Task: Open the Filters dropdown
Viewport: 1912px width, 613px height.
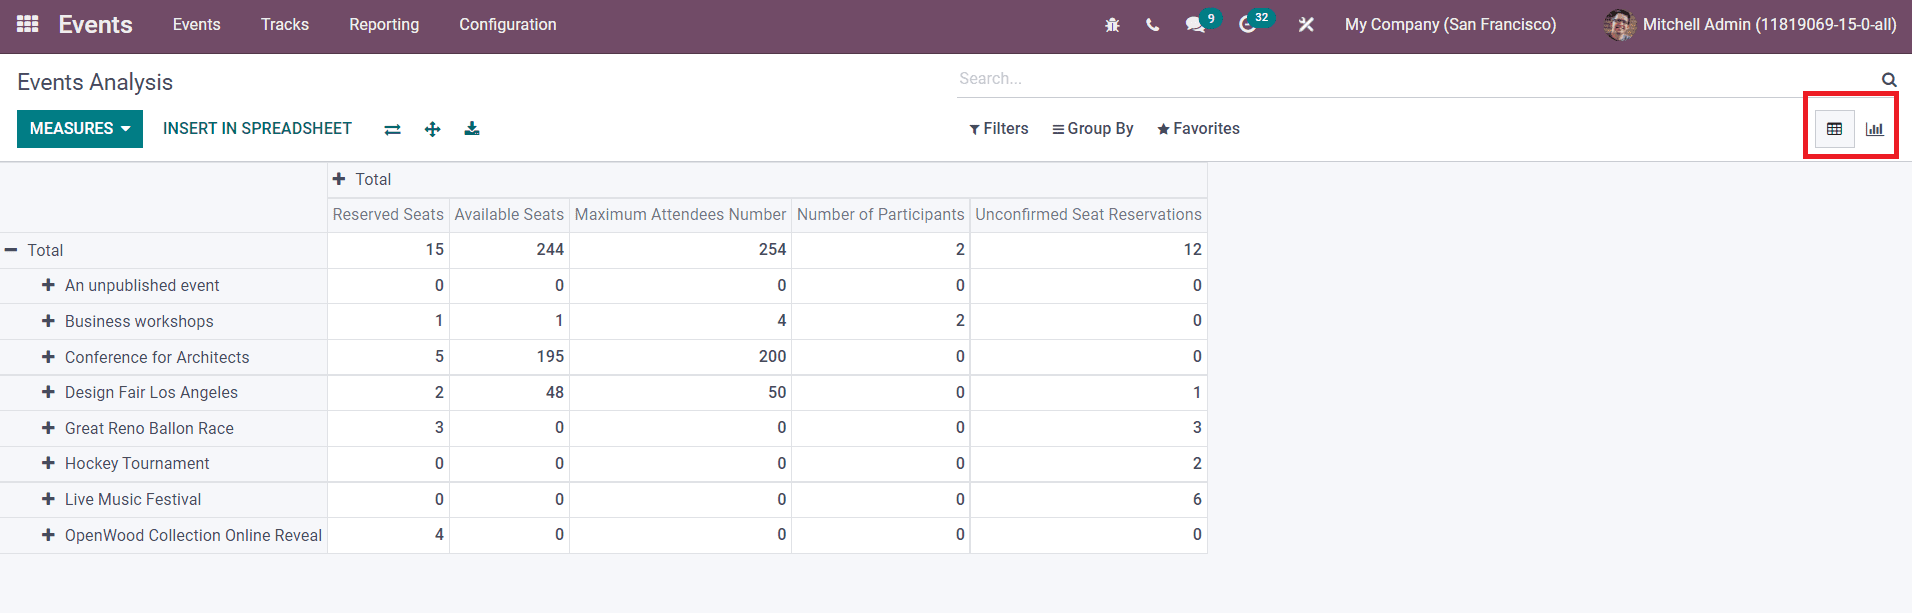Action: pyautogui.click(x=998, y=129)
